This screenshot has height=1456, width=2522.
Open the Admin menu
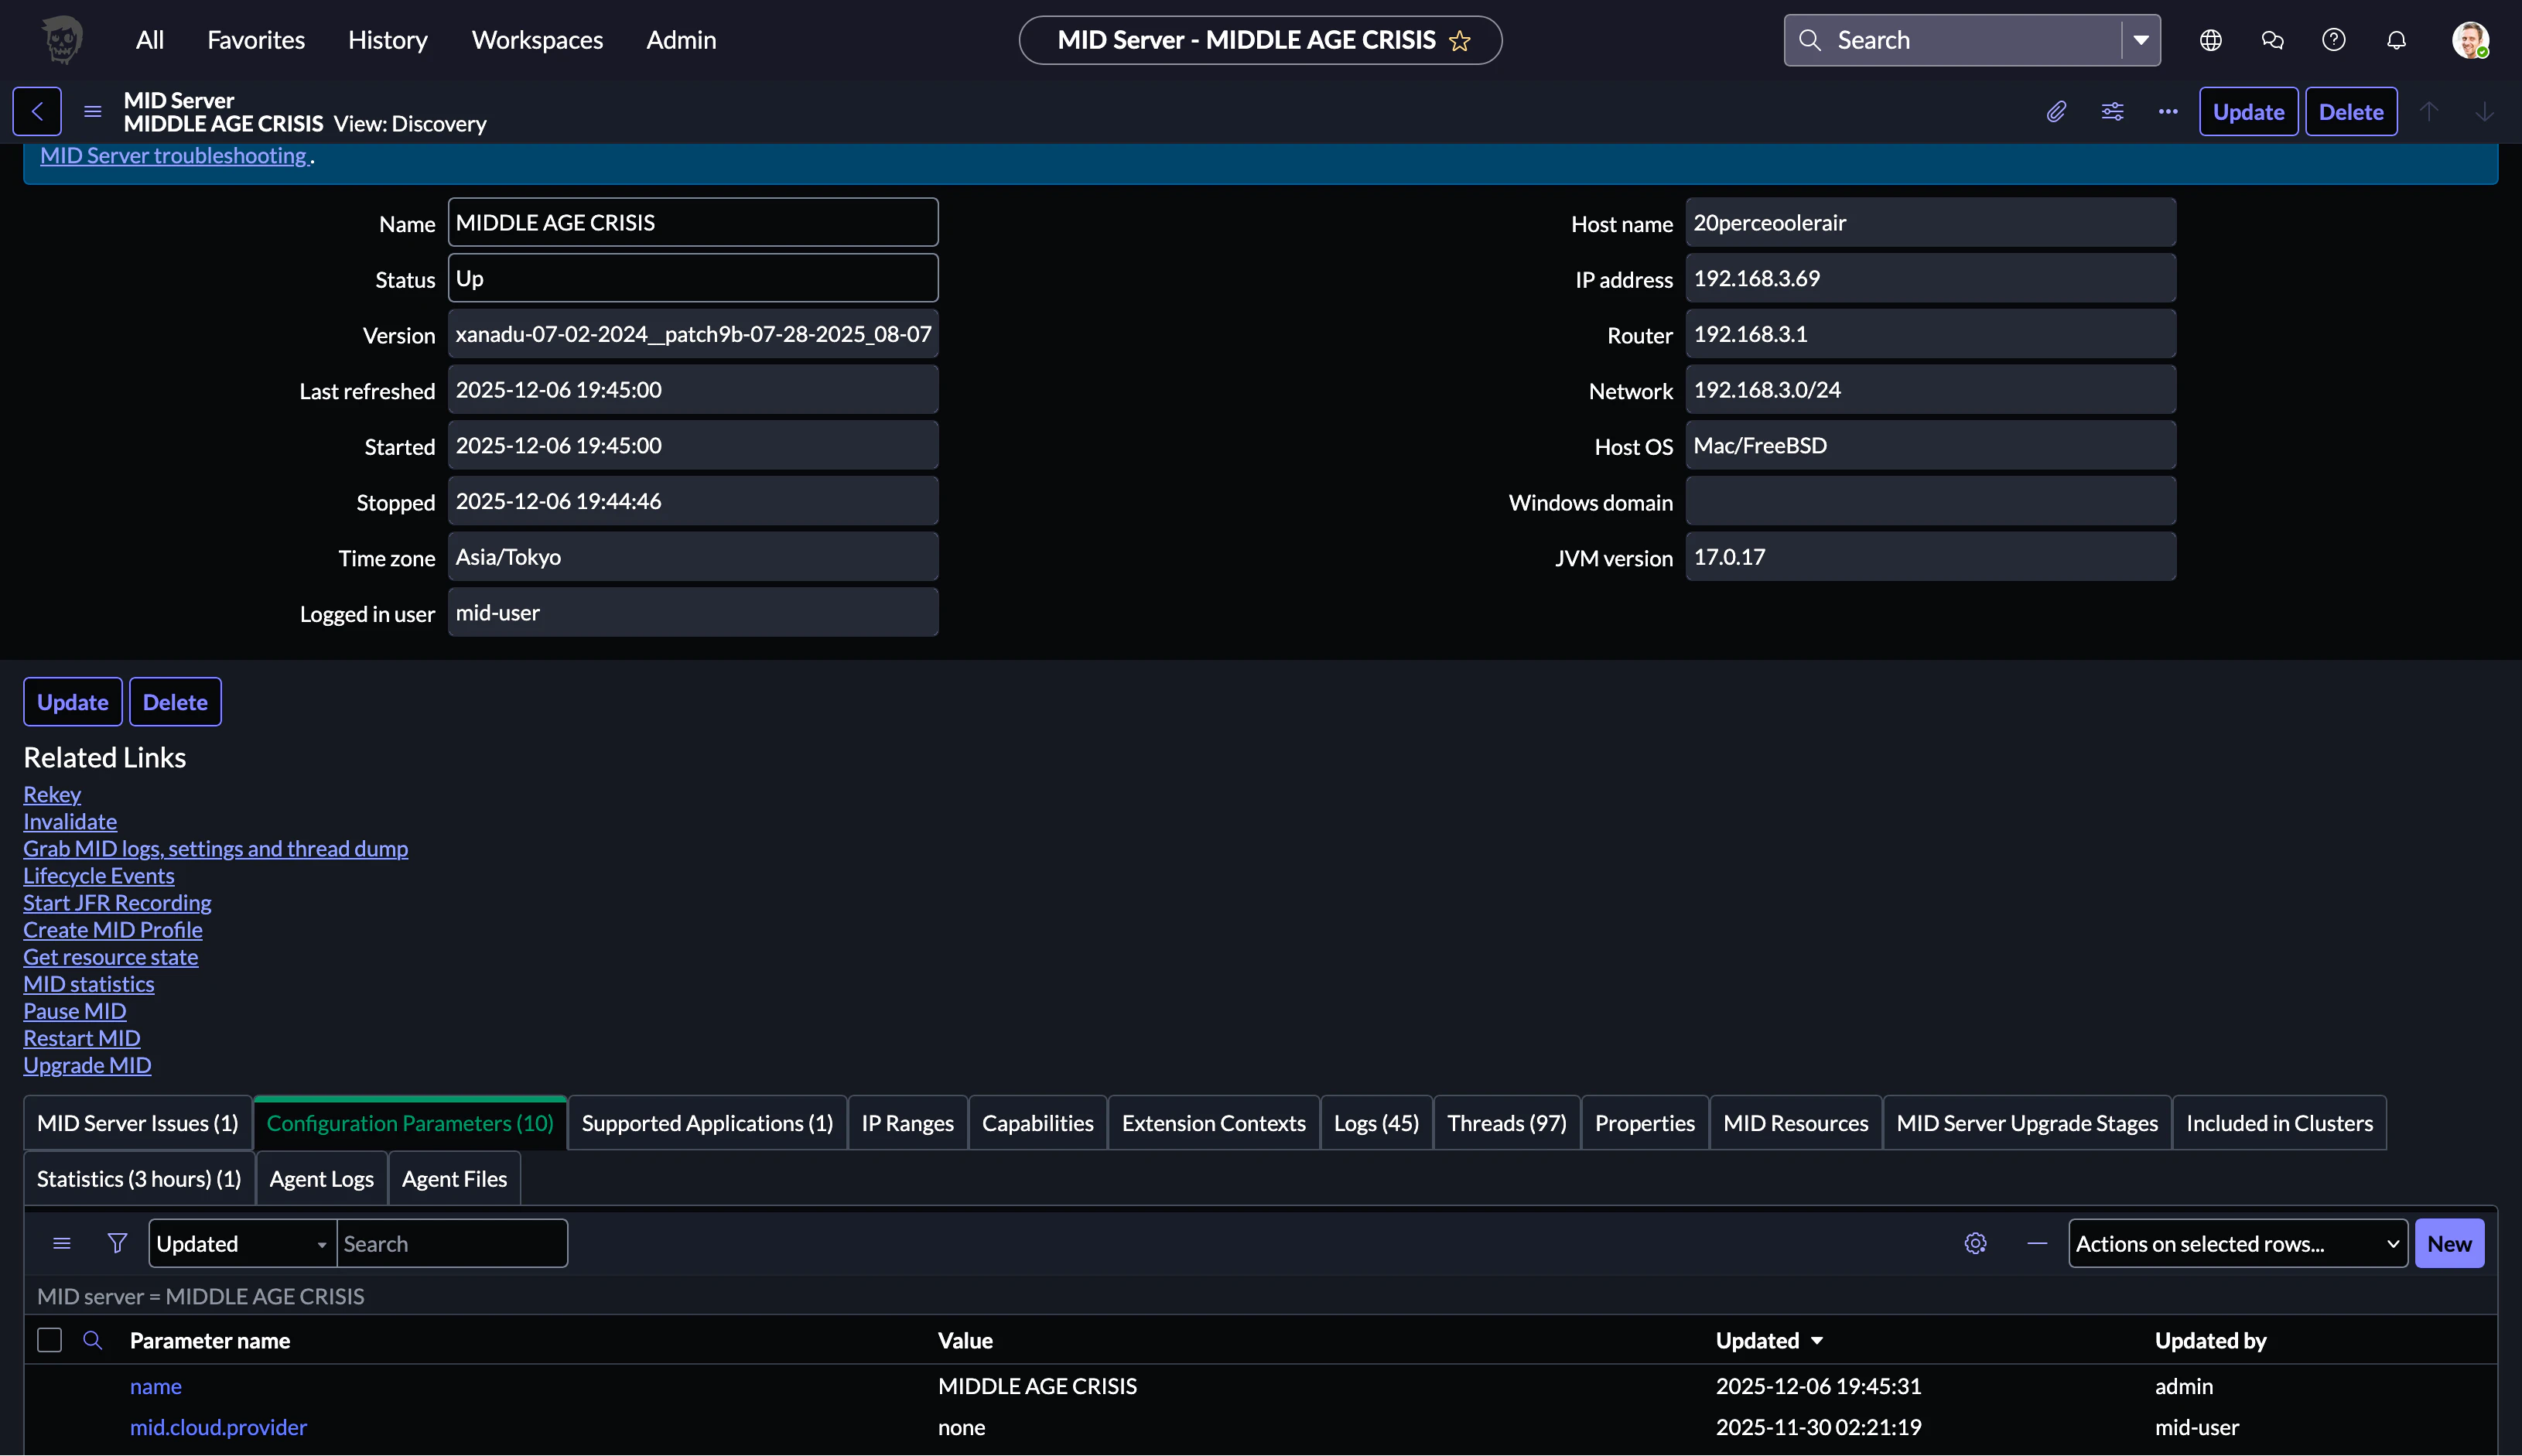click(681, 40)
